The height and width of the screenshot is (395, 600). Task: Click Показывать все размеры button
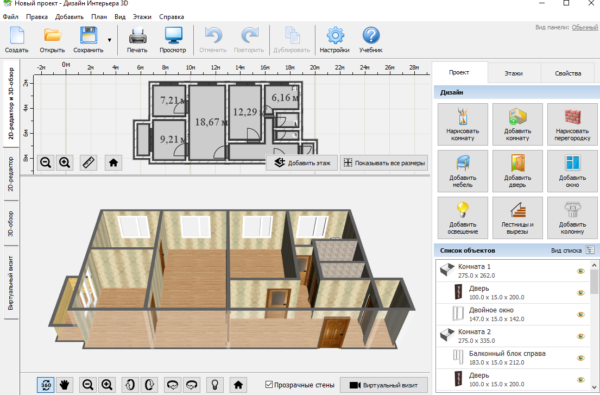(x=384, y=163)
